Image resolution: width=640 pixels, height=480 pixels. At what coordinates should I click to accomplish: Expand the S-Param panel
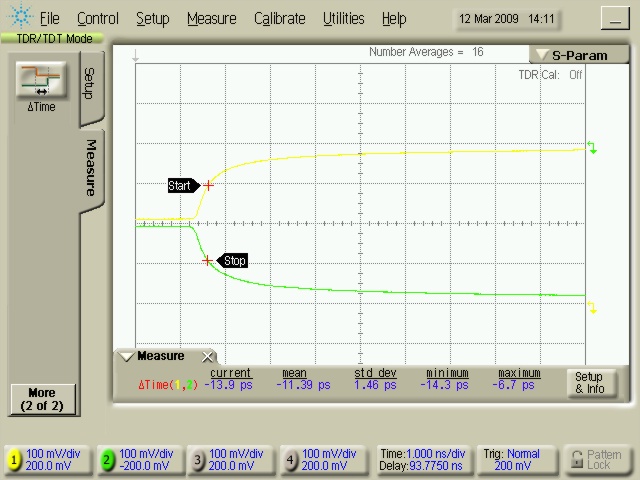point(541,56)
